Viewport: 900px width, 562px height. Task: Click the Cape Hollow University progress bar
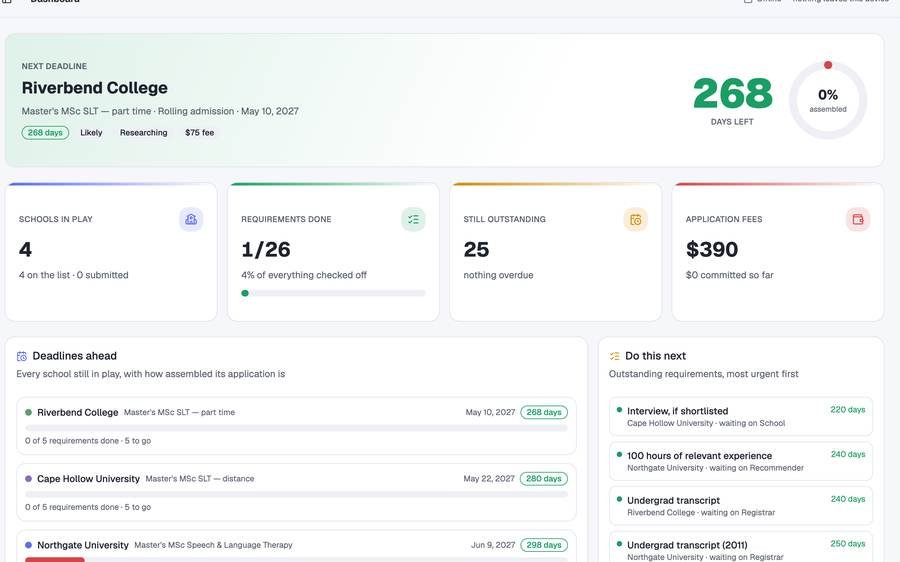click(x=296, y=494)
